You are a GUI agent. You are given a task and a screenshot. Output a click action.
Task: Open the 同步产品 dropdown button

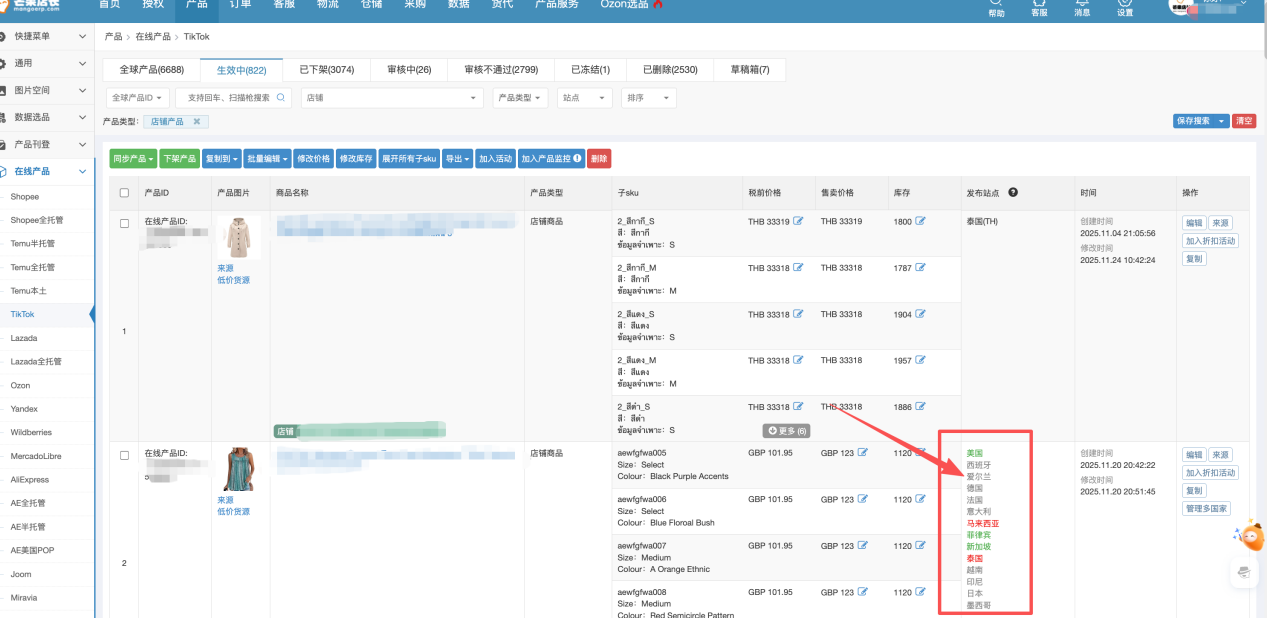[133, 159]
